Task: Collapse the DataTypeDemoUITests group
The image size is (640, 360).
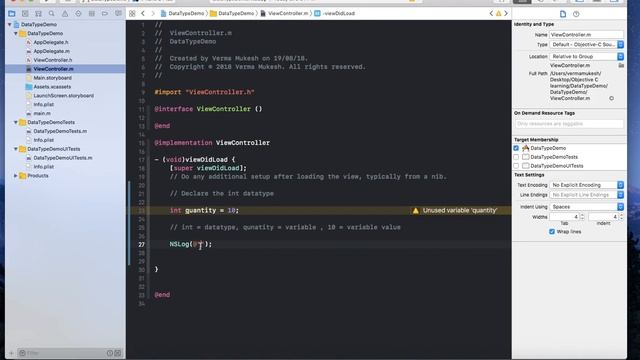Action: [16, 149]
